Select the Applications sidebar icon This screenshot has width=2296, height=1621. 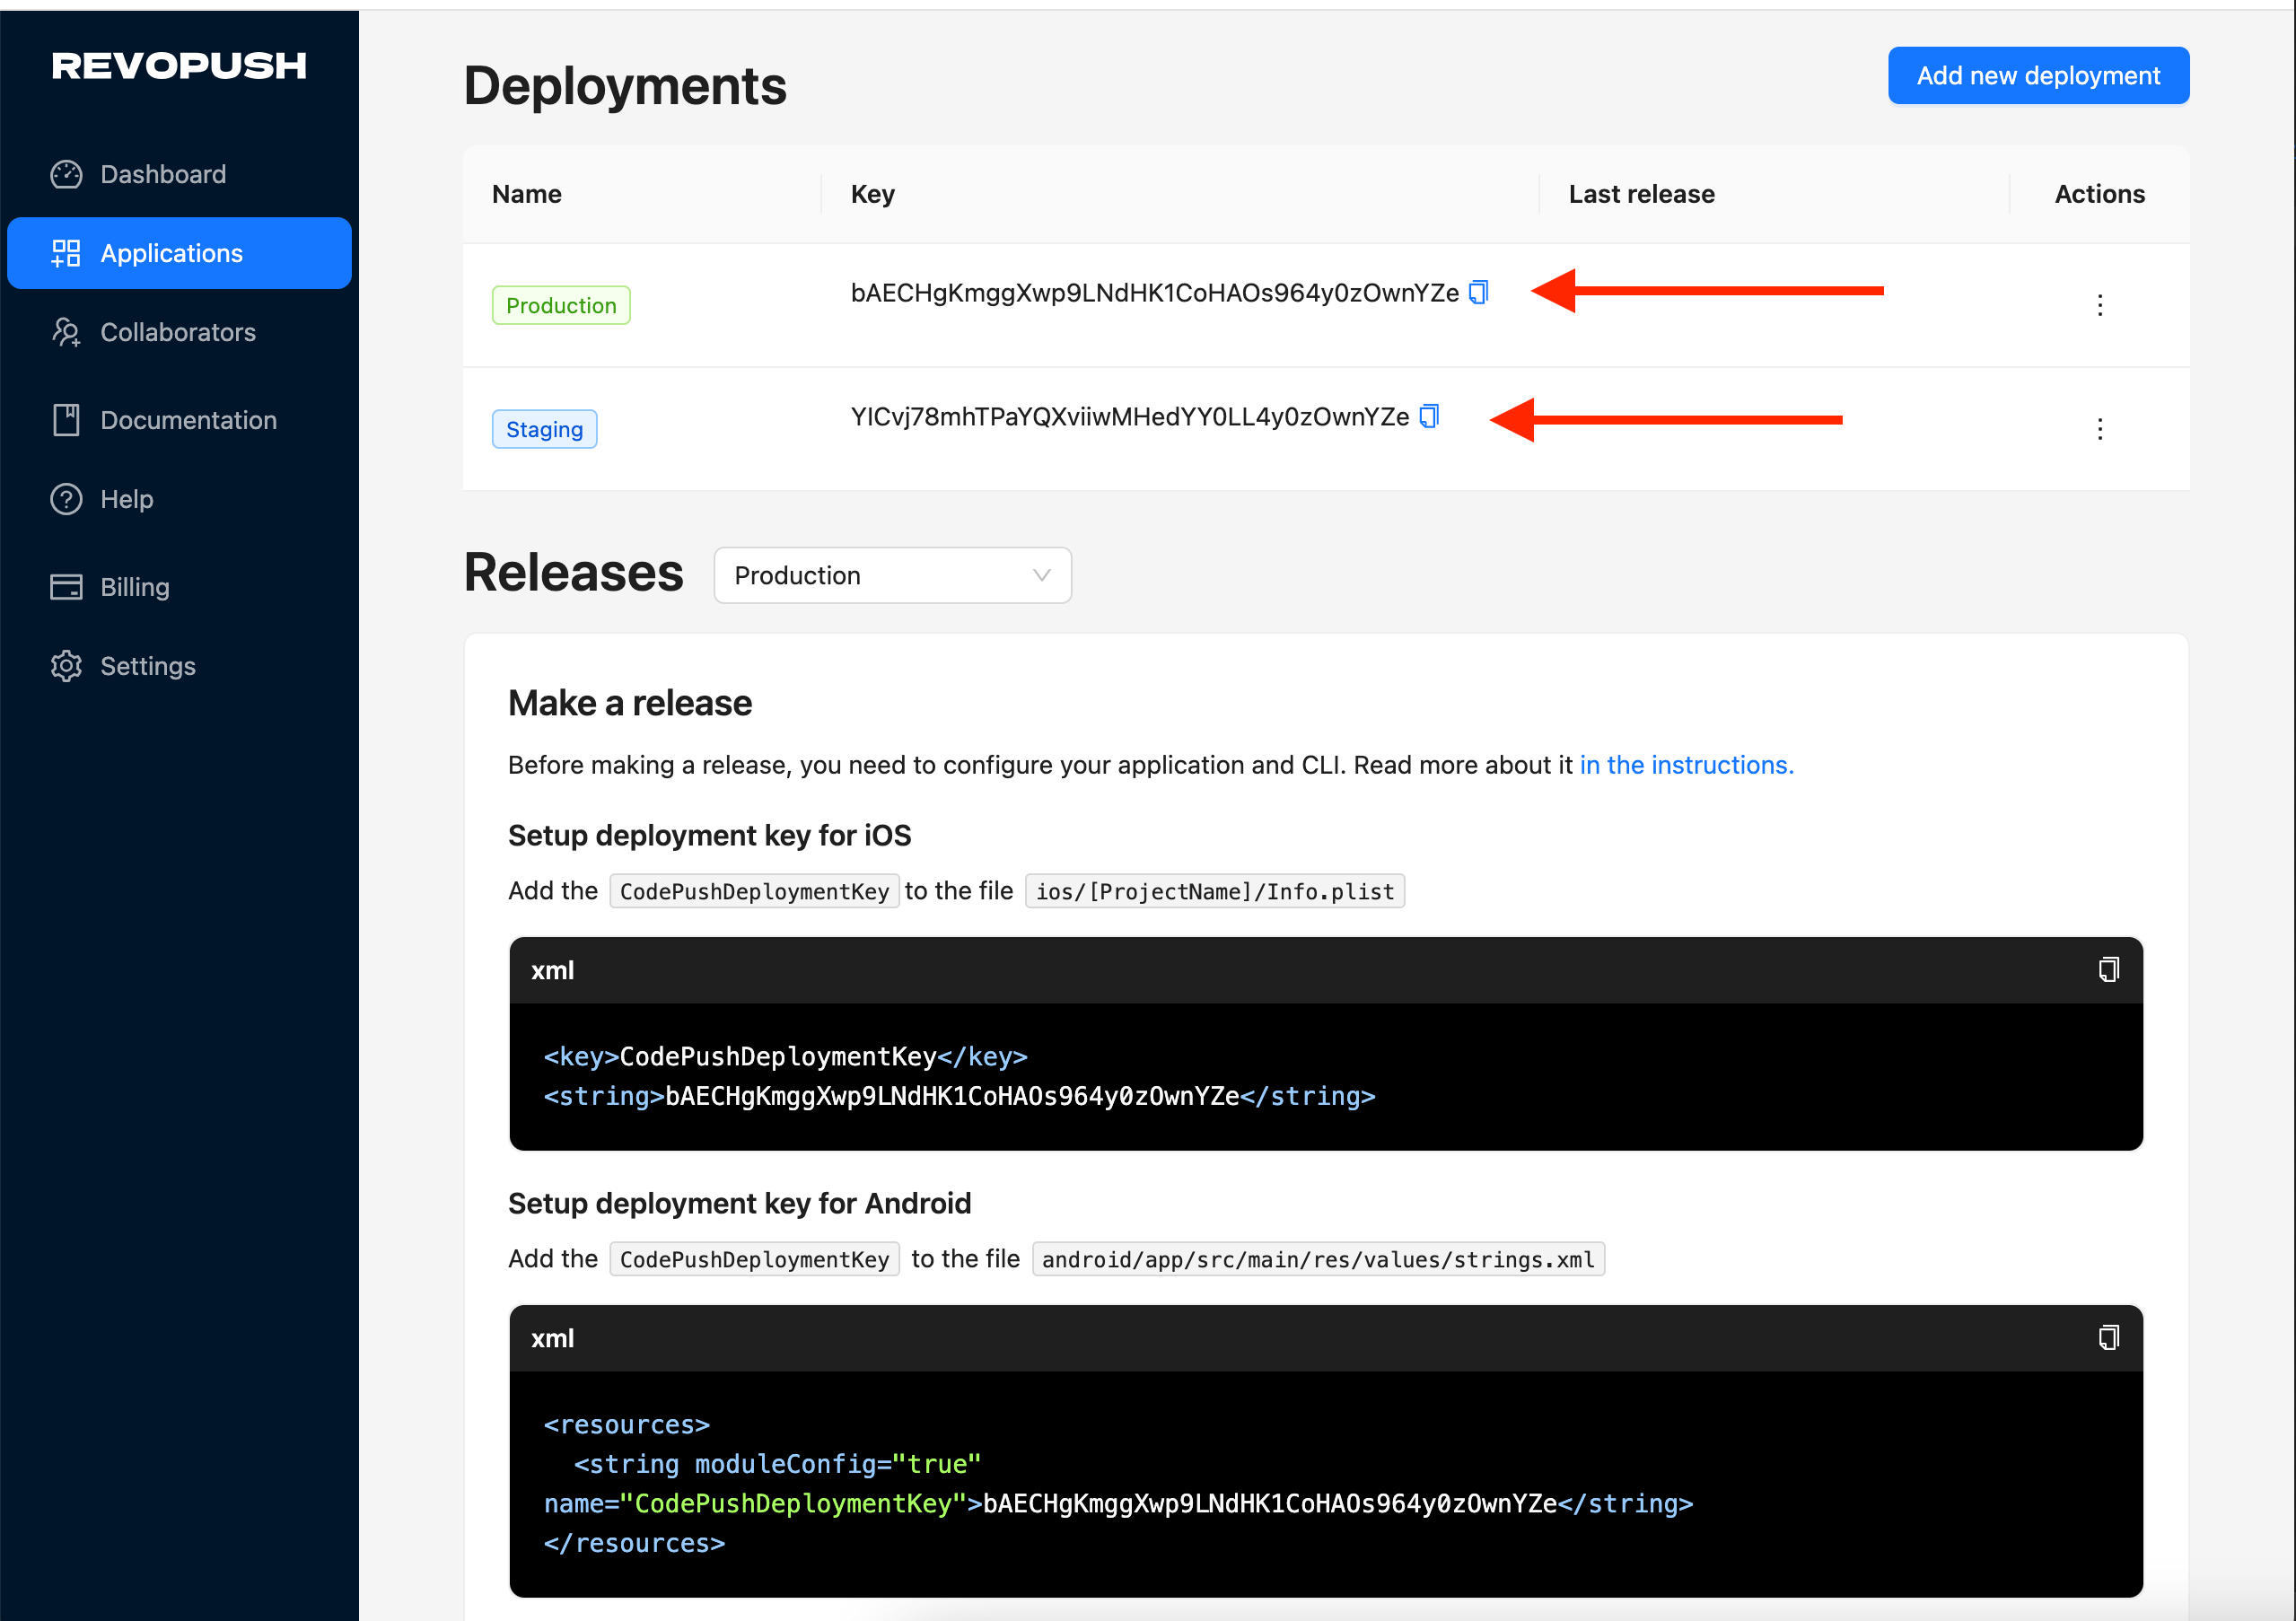point(66,253)
